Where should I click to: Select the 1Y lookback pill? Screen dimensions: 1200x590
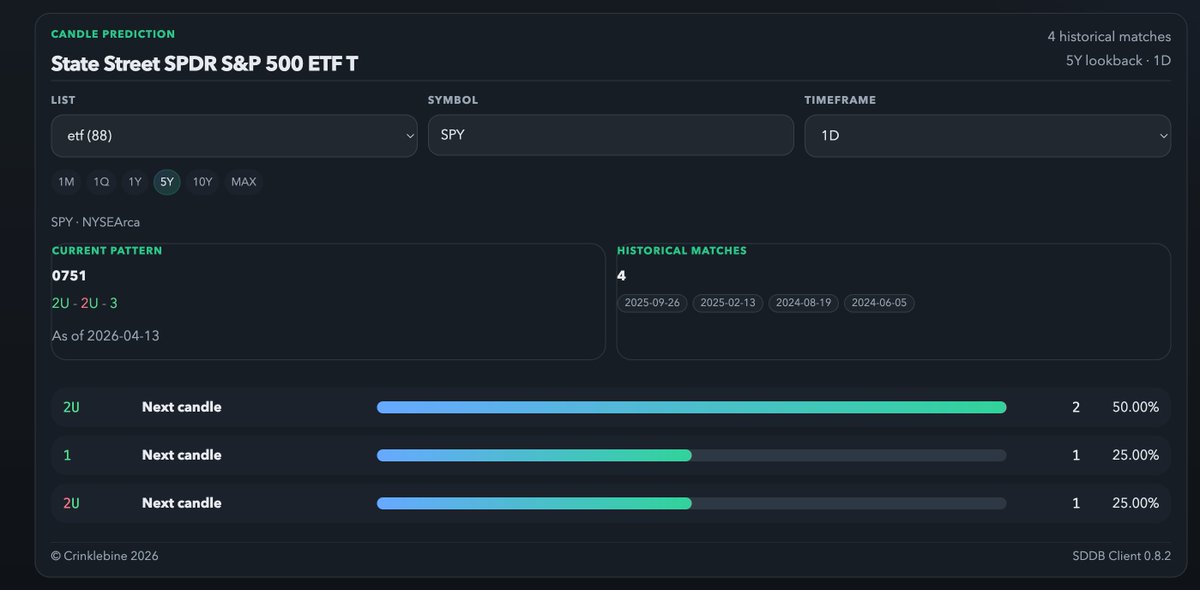click(135, 182)
